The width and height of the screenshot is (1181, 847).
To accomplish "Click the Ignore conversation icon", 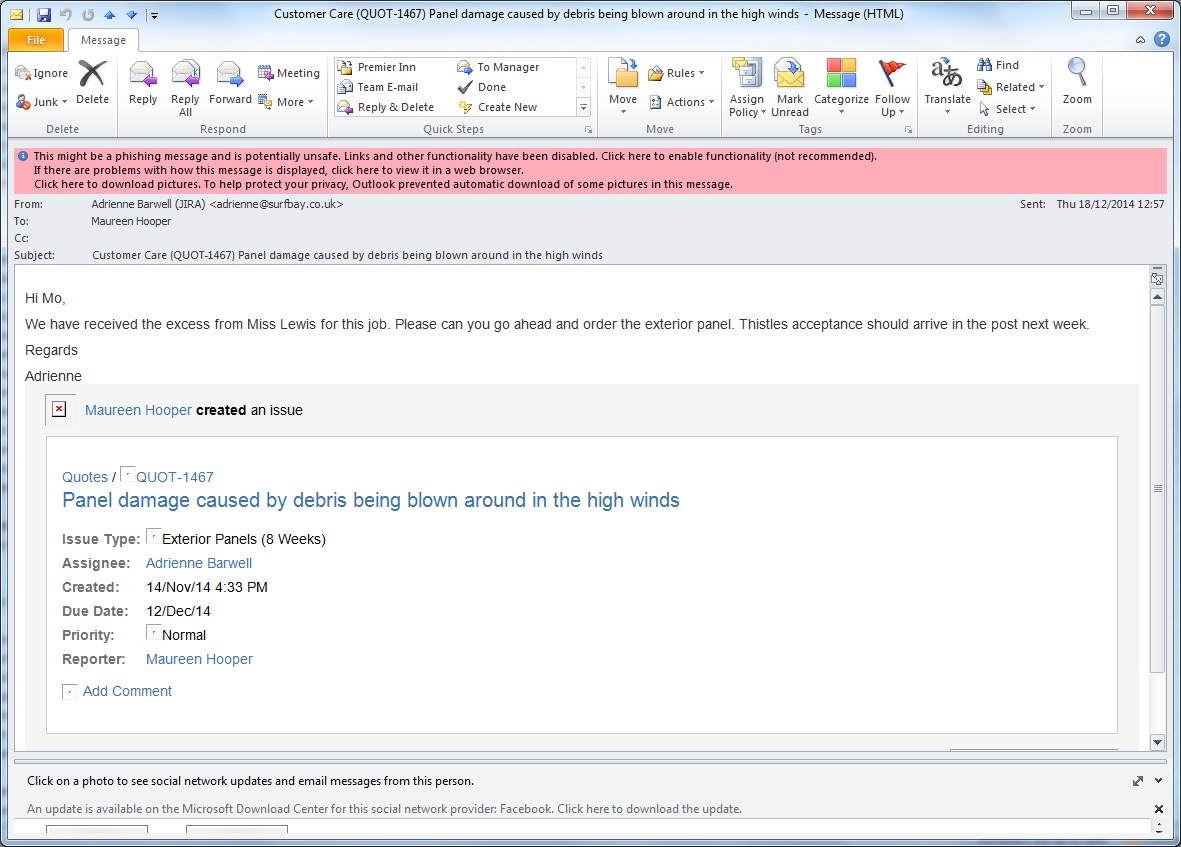I will click(41, 73).
